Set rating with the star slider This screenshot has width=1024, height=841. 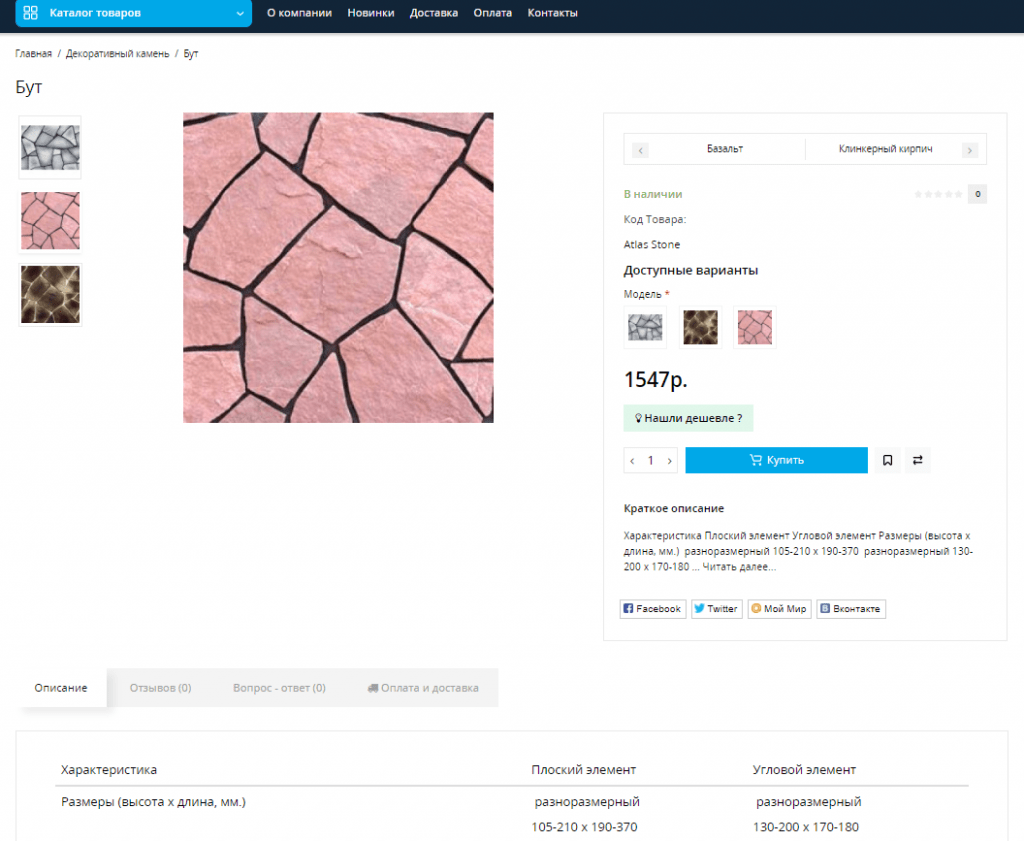(938, 194)
